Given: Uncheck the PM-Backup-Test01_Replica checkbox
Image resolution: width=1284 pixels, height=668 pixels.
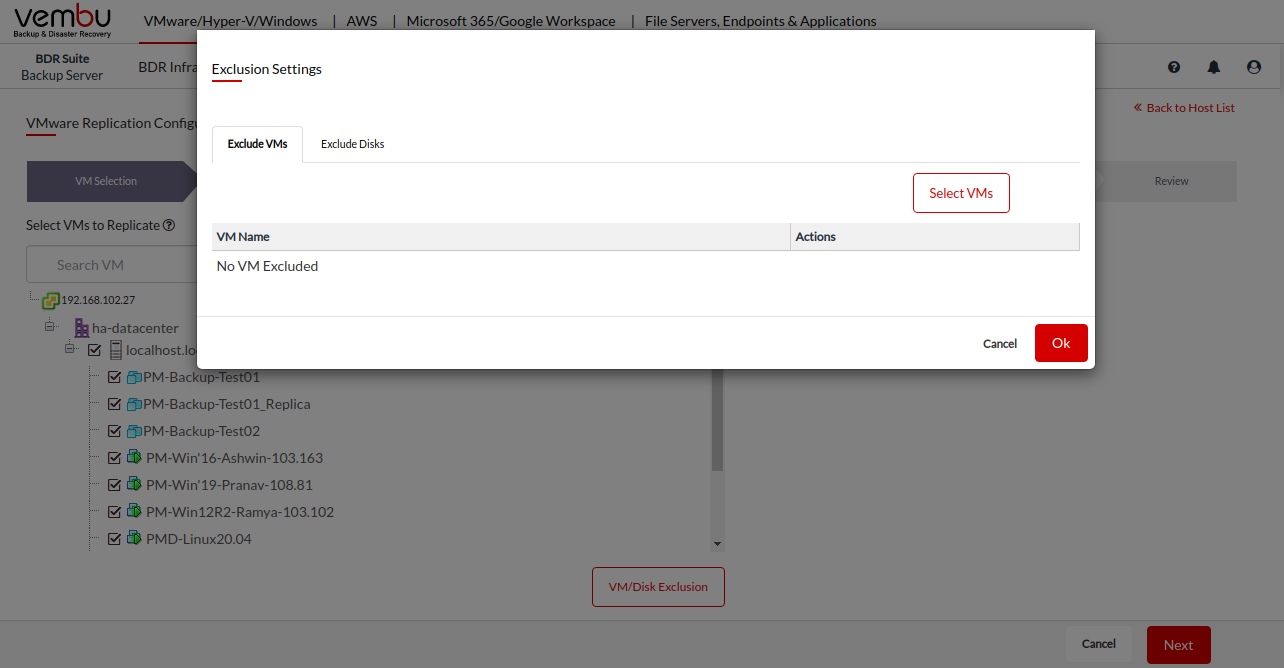Looking at the screenshot, I should pyautogui.click(x=114, y=405).
